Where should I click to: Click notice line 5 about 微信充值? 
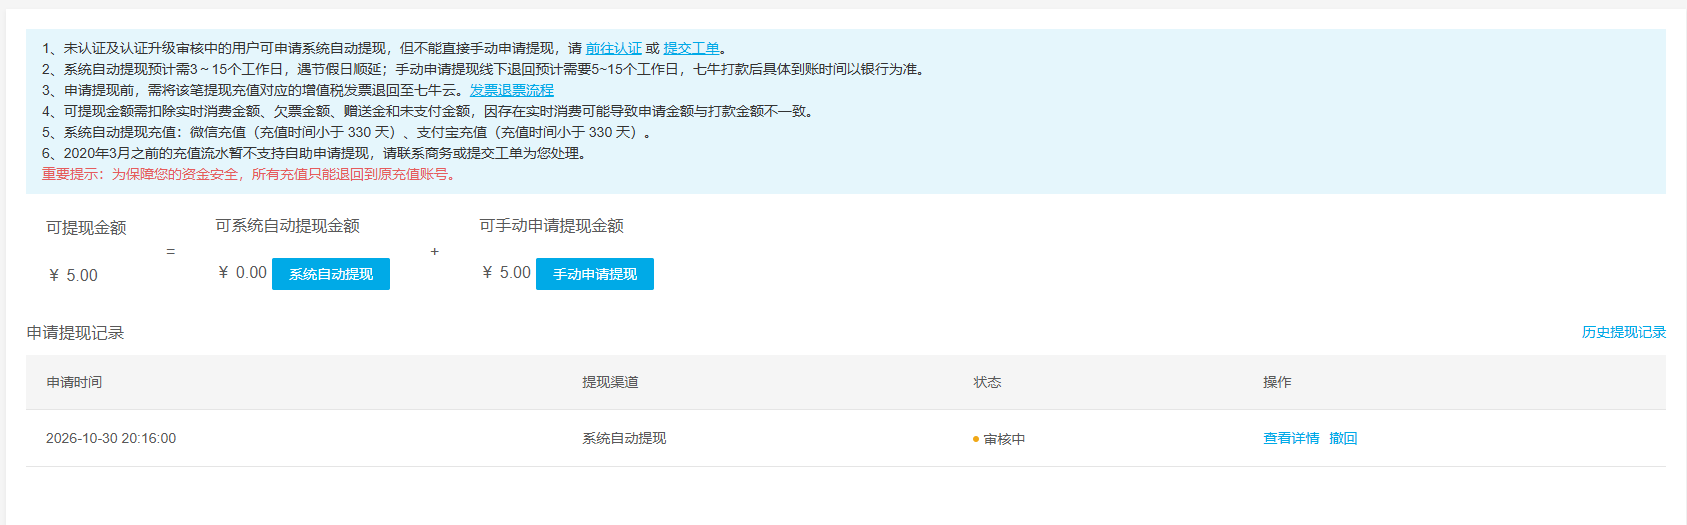click(348, 132)
